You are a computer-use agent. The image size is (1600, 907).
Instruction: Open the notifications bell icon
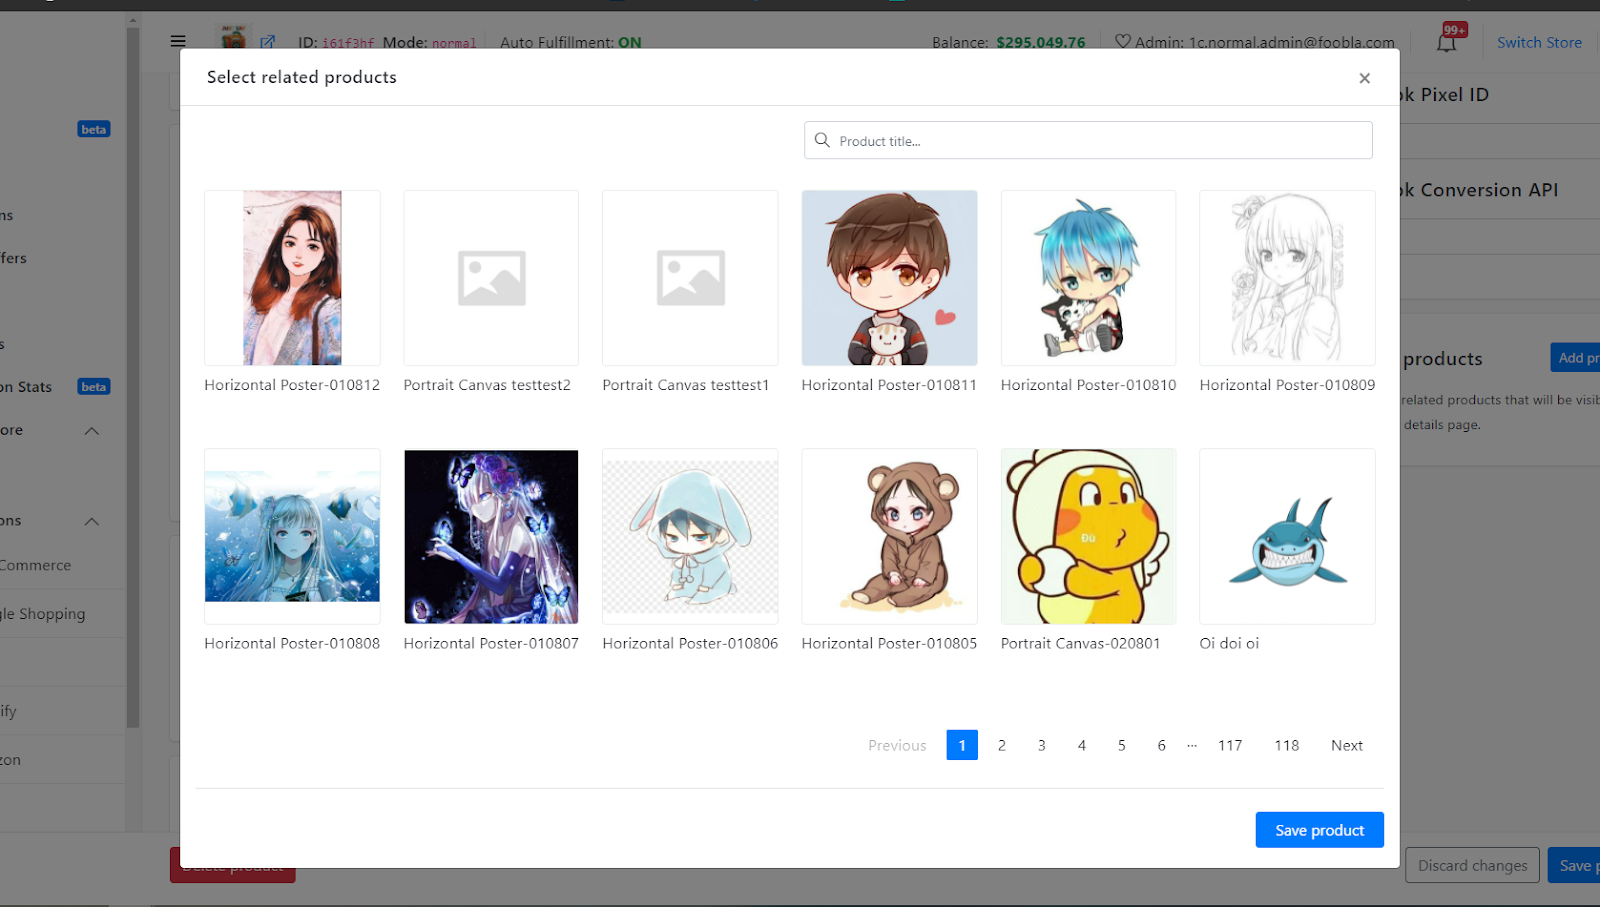pos(1447,42)
